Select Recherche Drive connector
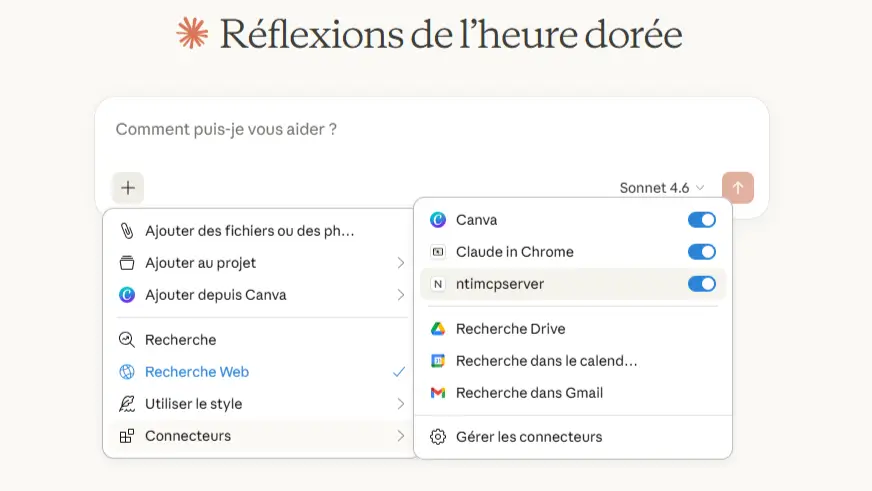This screenshot has height=491, width=872. pyautogui.click(x=510, y=329)
